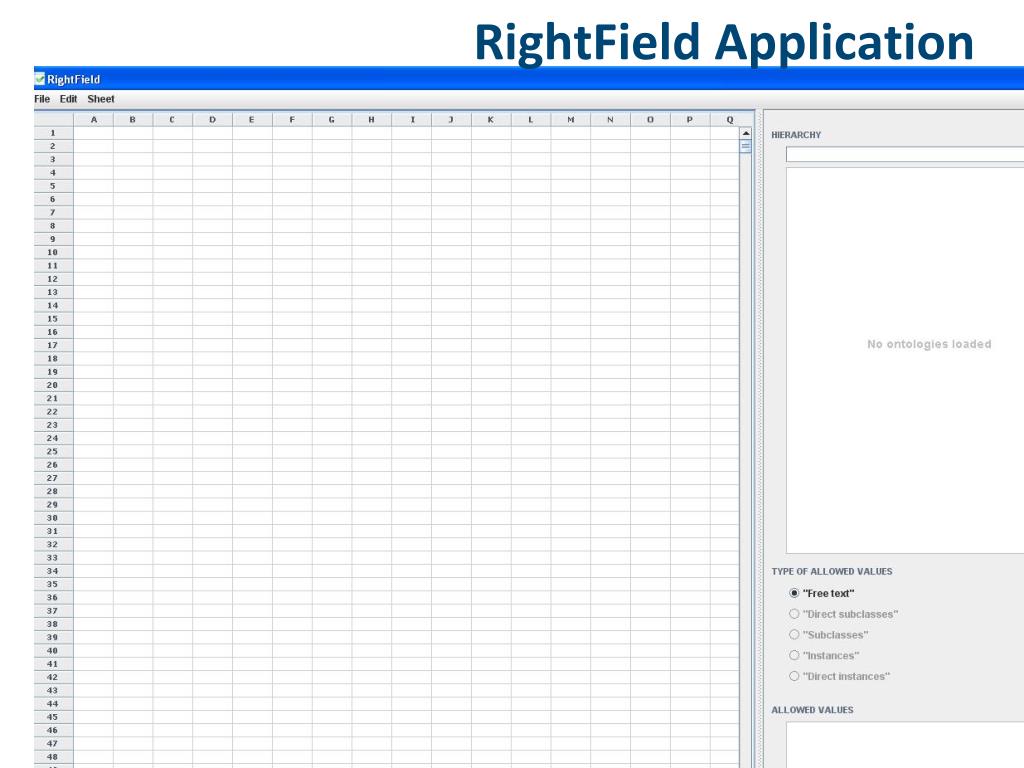Select column O header

point(650,120)
